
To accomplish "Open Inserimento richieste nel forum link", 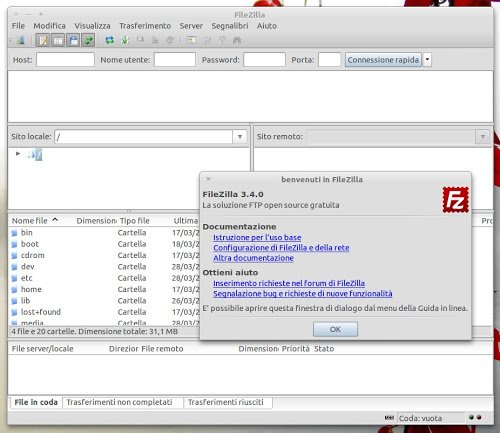I will (289, 283).
